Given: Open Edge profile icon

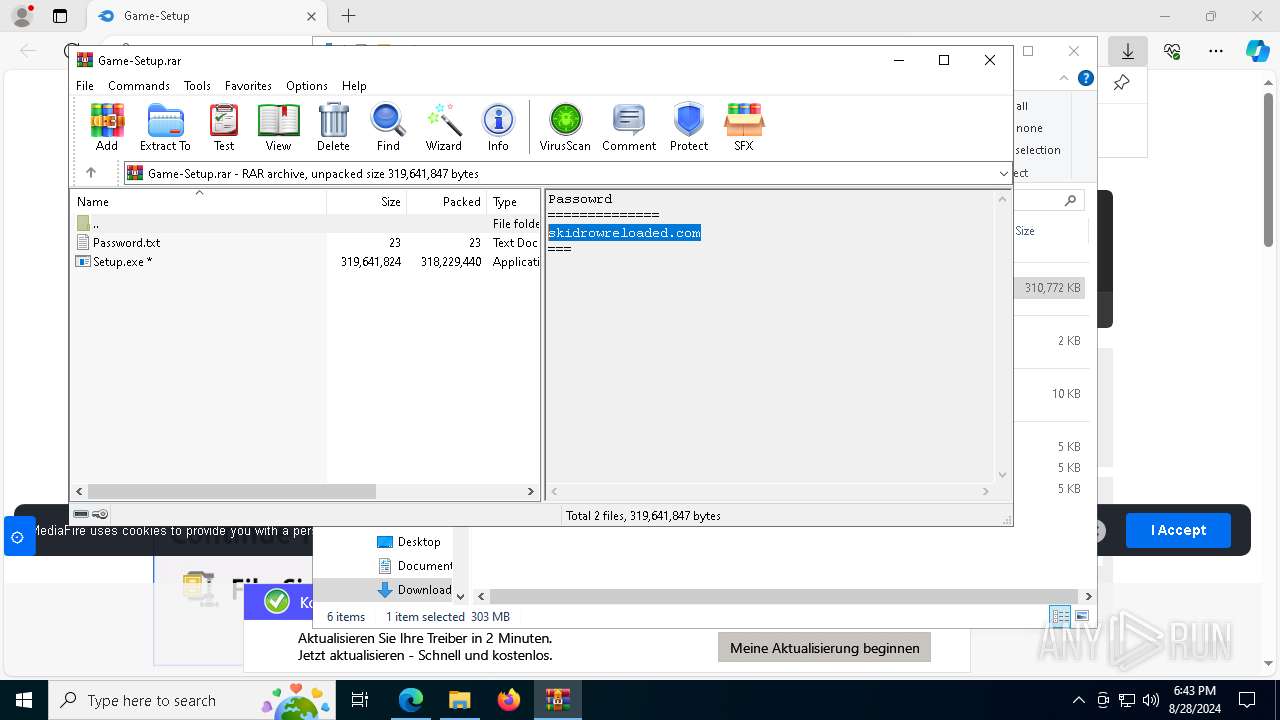Looking at the screenshot, I should point(22,16).
